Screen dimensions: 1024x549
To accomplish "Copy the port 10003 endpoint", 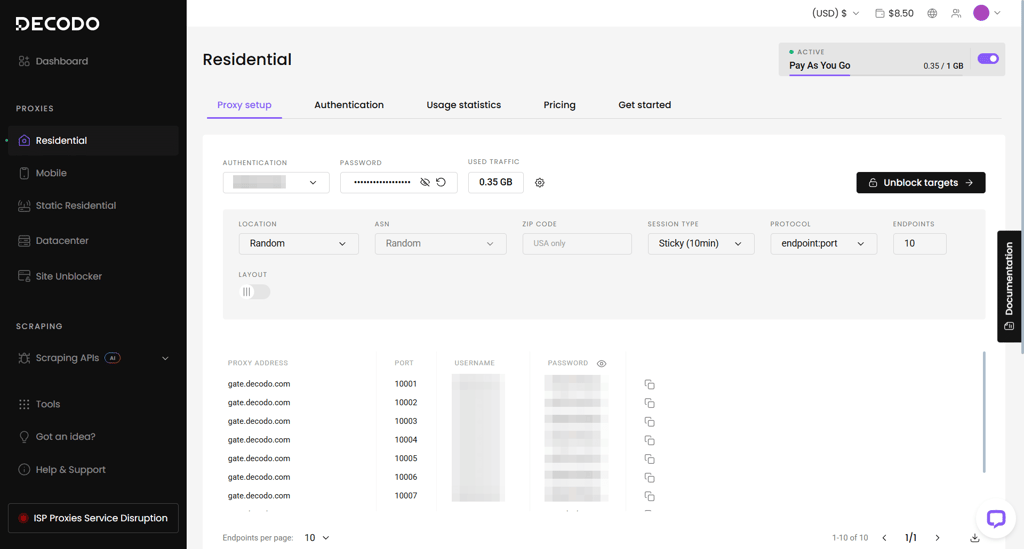I will [x=649, y=422].
